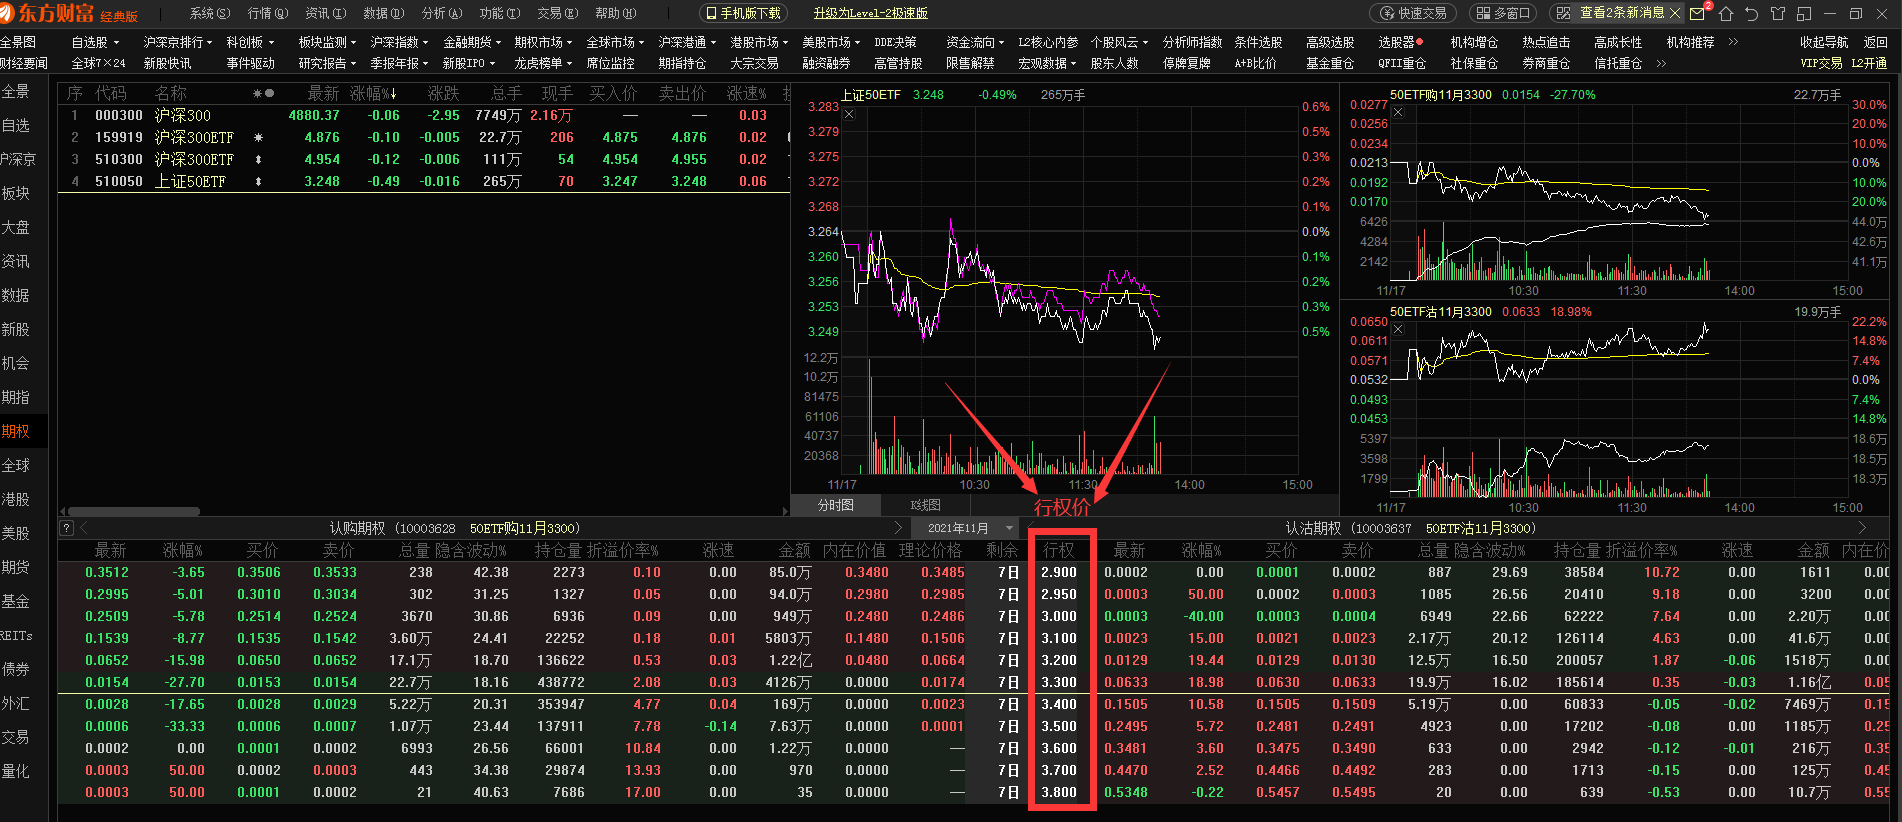Viewport: 1902px width, 822px height.
Task: Close the 50ETF沽11月3300 chart panel
Action: (x=1398, y=329)
